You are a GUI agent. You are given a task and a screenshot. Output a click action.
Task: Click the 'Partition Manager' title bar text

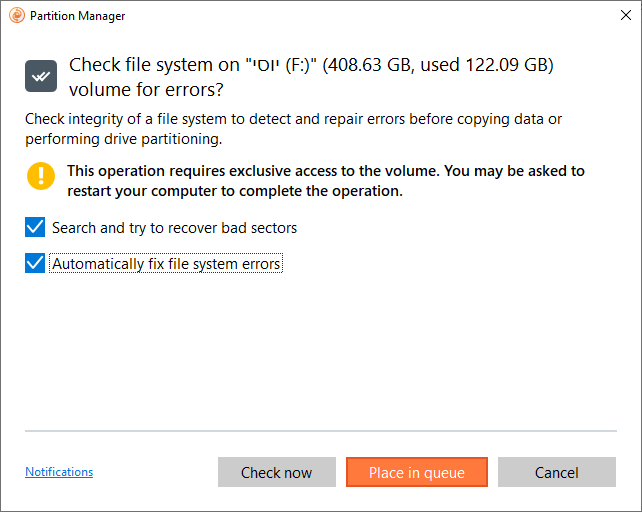(x=77, y=16)
